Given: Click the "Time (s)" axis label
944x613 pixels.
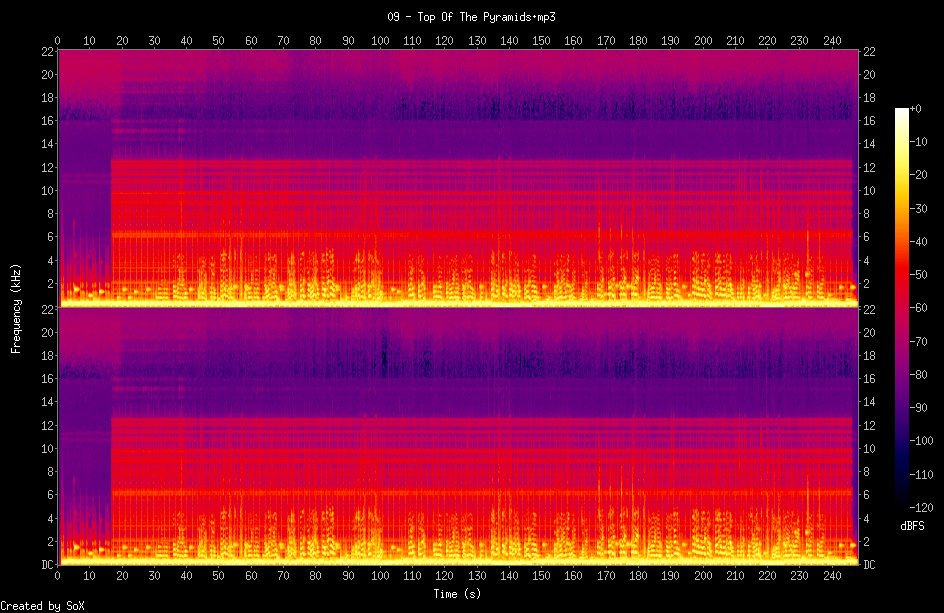Looking at the screenshot, I should coord(458,594).
